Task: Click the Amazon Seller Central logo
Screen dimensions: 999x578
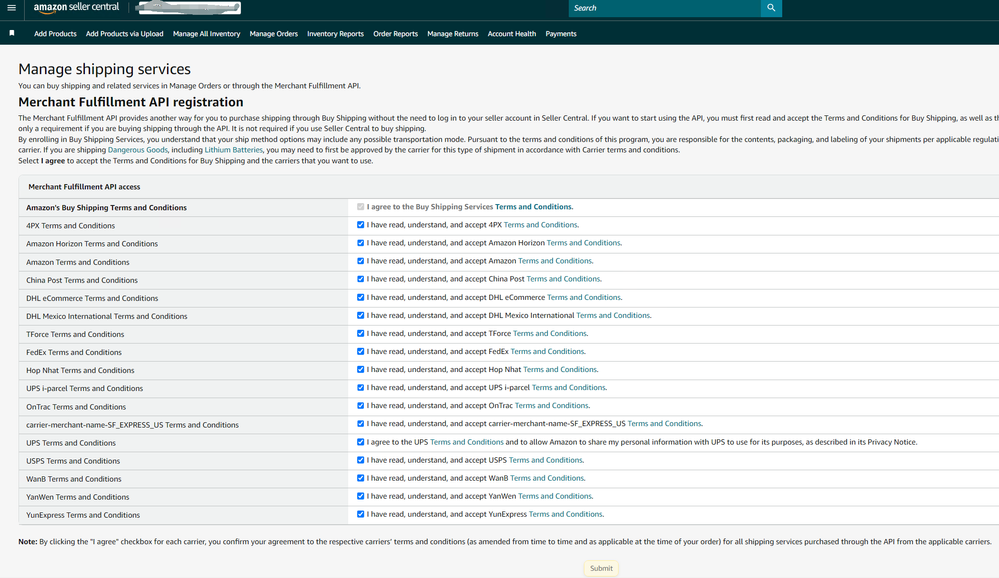Action: pos(76,8)
